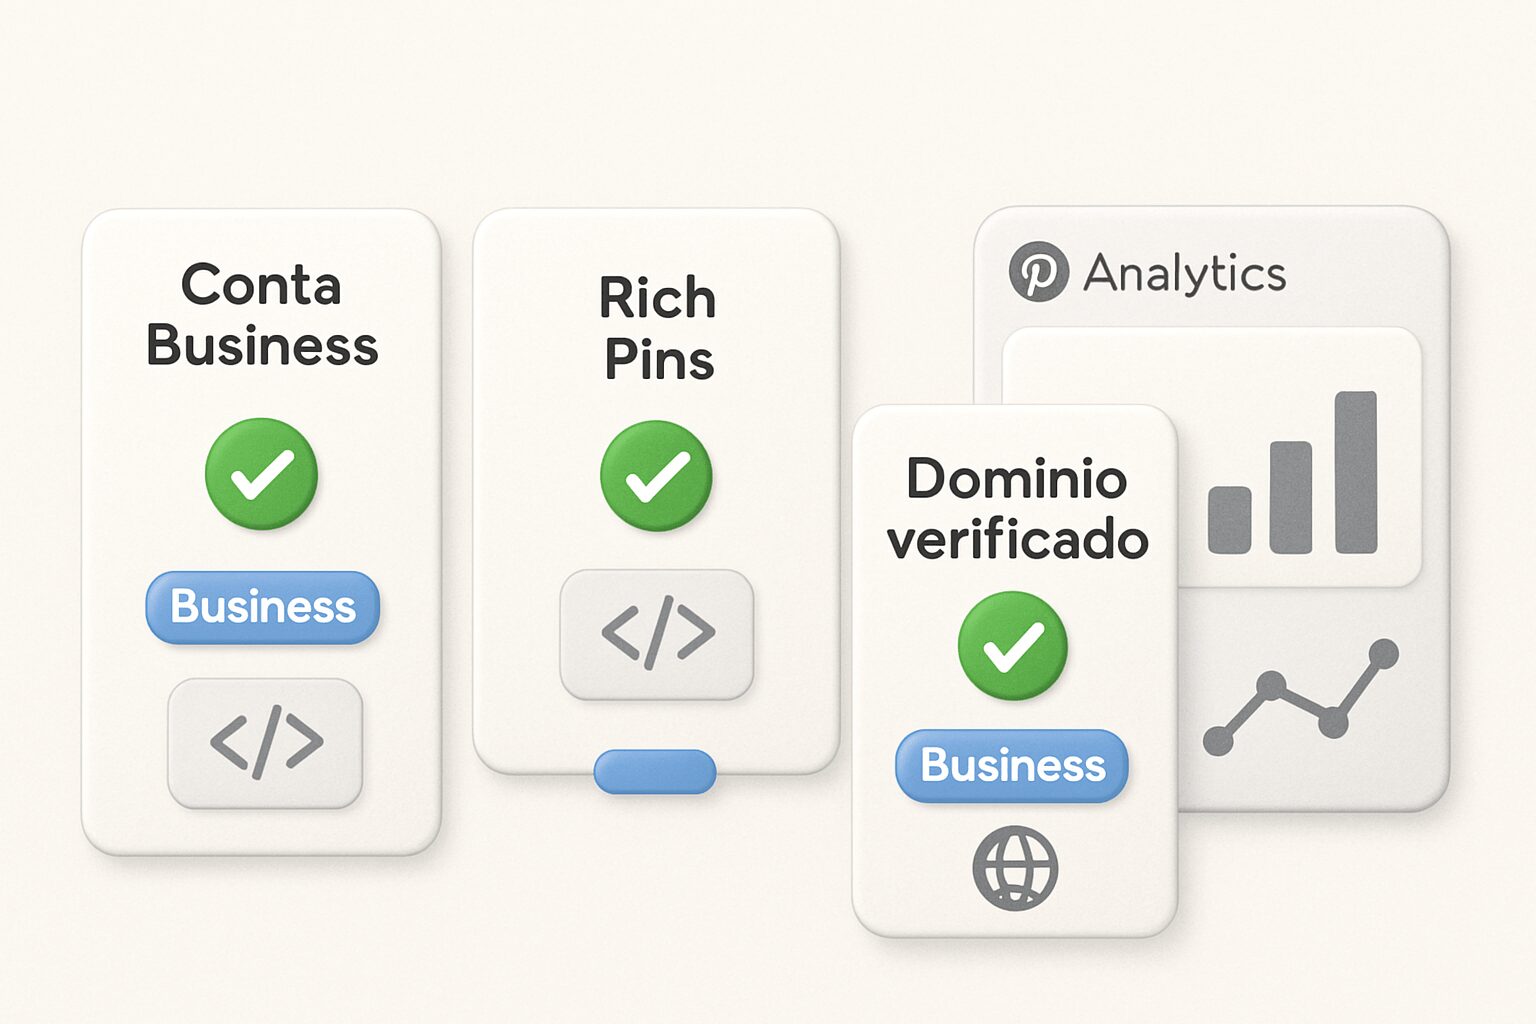Click the green checkmark under Dominio verificado

tap(1013, 646)
